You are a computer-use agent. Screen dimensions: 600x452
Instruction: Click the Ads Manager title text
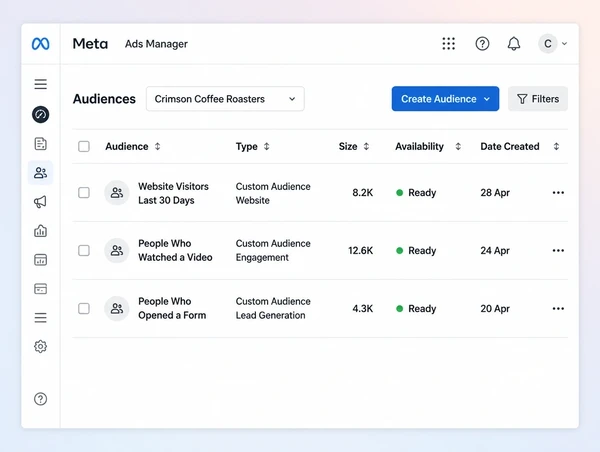pos(156,44)
